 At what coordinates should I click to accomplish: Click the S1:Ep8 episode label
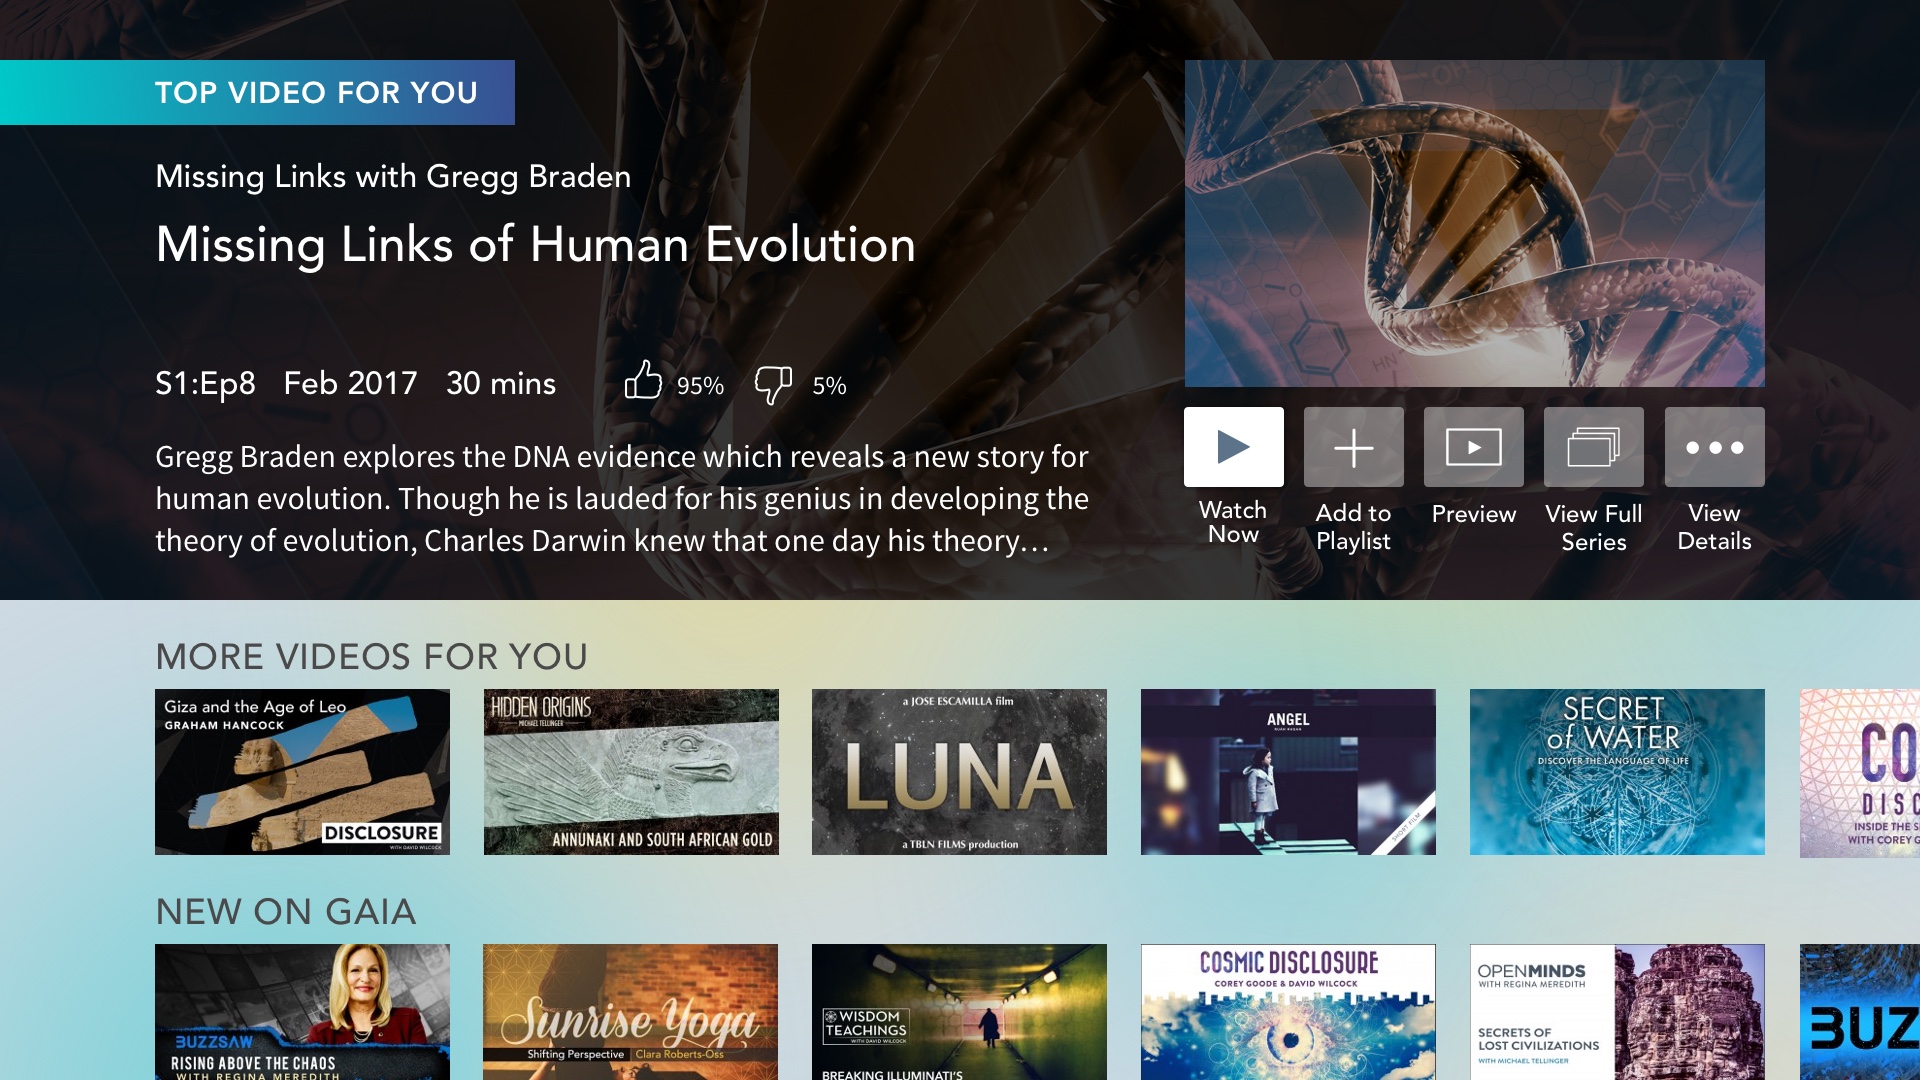[205, 383]
